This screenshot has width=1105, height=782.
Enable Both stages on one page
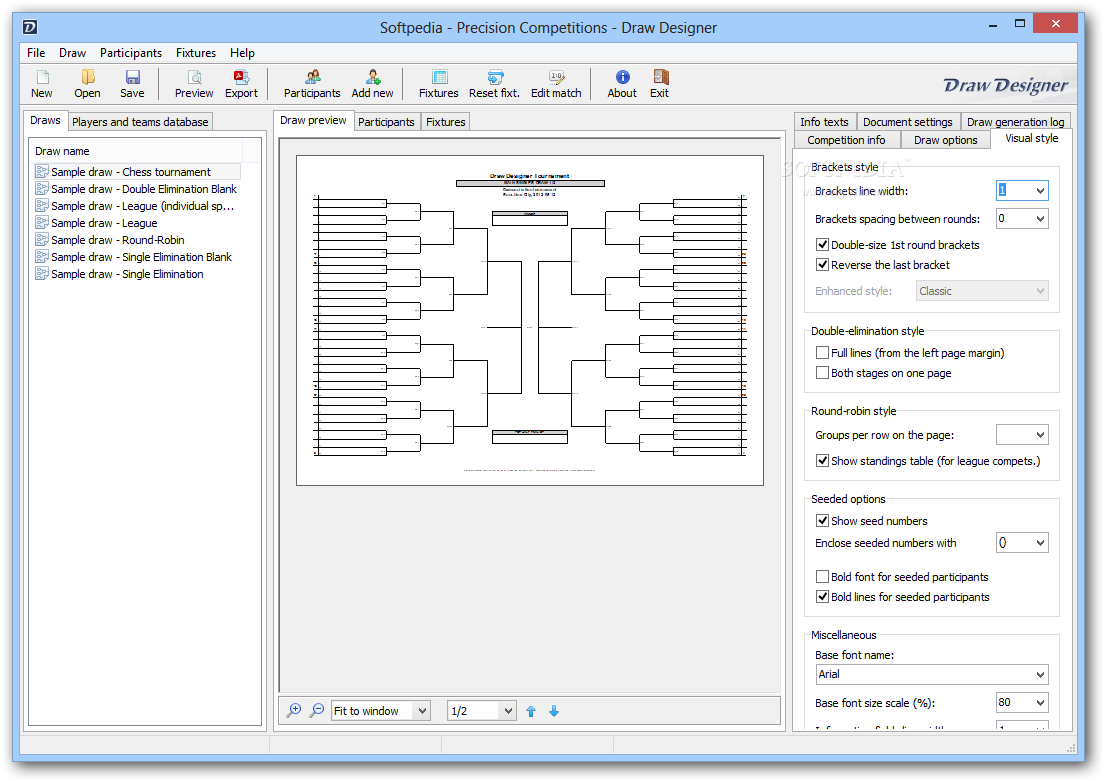tap(822, 373)
